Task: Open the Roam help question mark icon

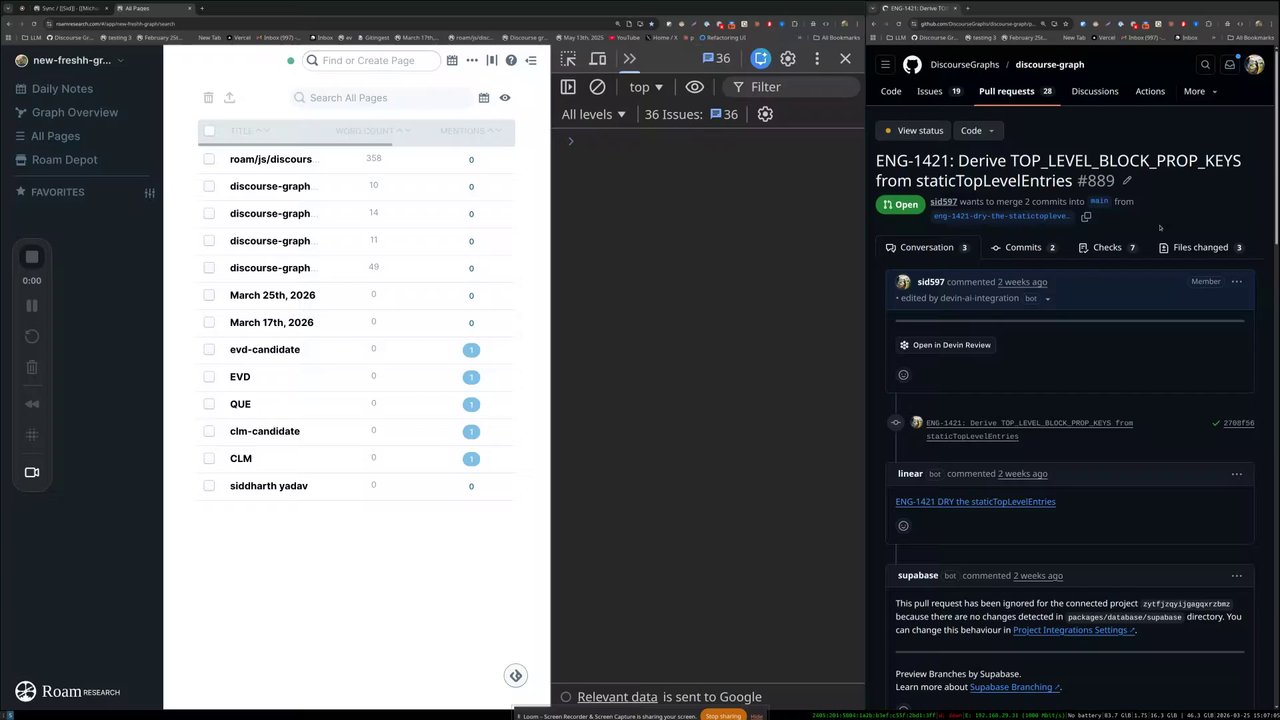Action: pyautogui.click(x=511, y=60)
